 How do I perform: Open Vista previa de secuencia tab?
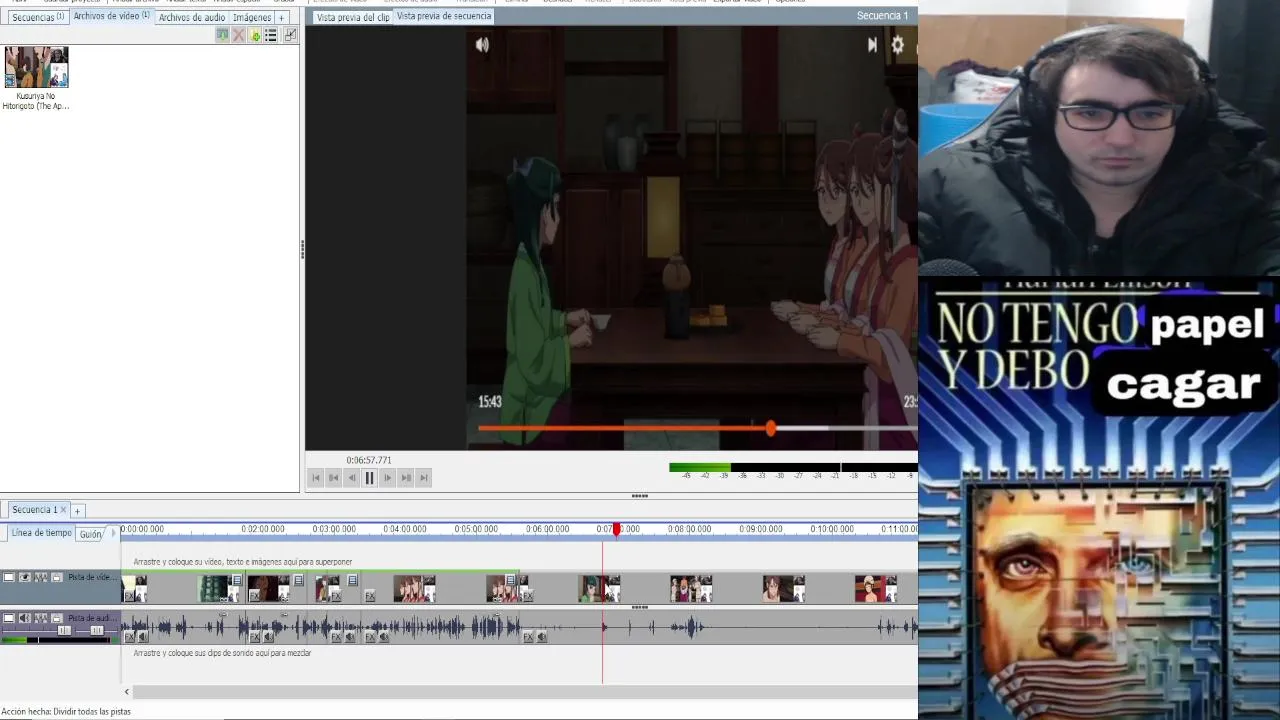coord(444,16)
